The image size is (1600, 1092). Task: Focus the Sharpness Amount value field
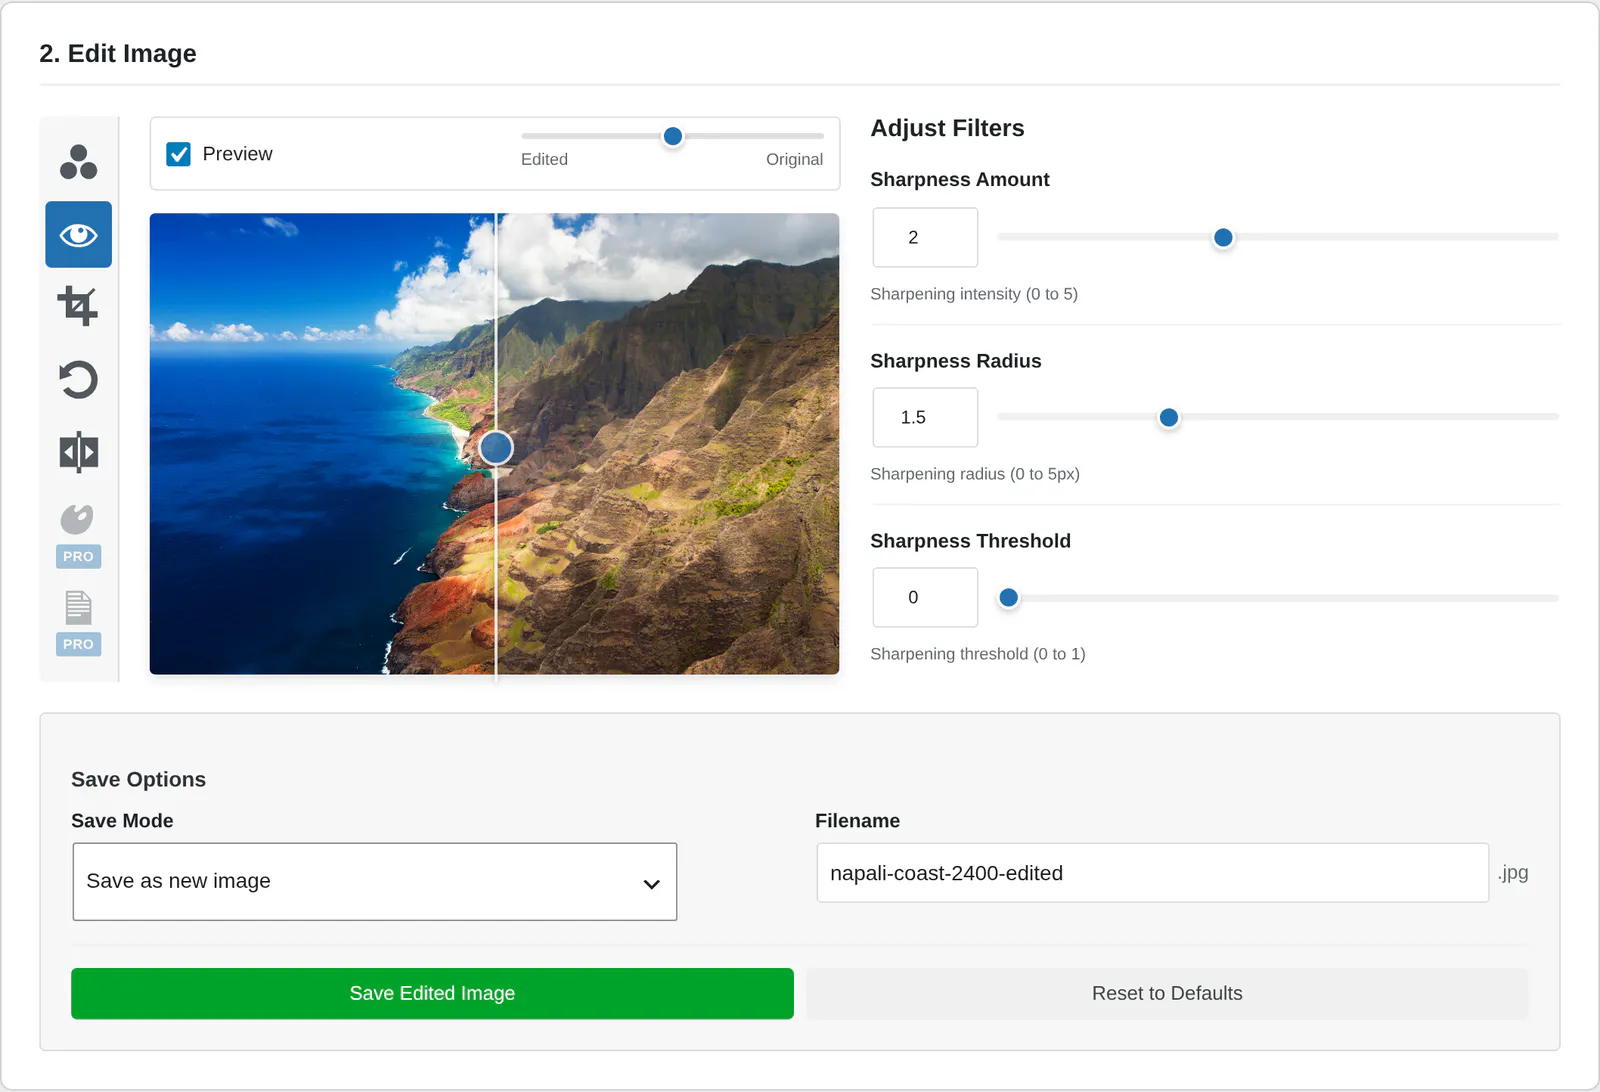(925, 237)
